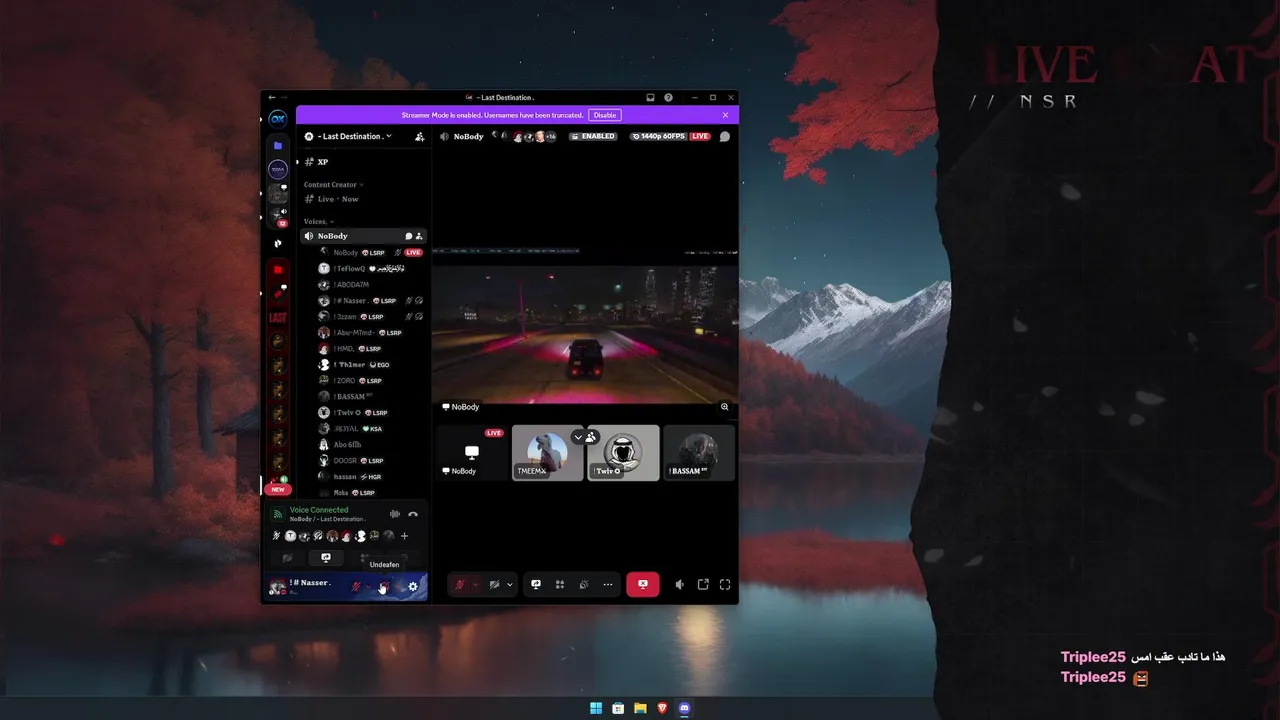Open Windows Start menu on taskbar
Viewport: 1280px width, 720px height.
[x=596, y=708]
